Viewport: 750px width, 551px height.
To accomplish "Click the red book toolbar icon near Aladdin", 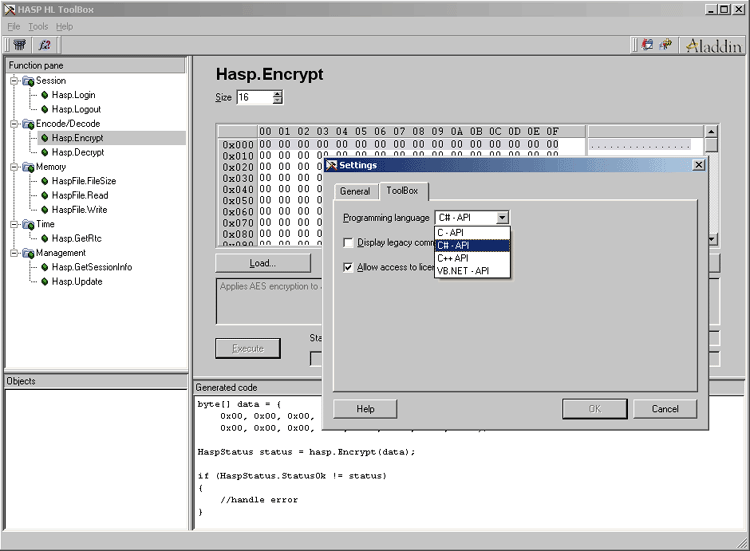I will 647,45.
